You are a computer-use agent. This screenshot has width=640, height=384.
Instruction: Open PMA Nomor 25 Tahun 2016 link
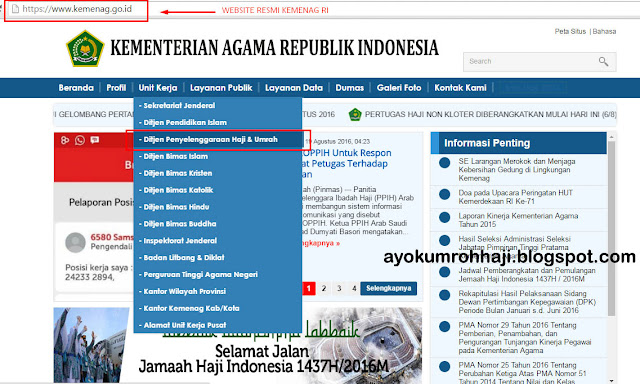point(522,373)
